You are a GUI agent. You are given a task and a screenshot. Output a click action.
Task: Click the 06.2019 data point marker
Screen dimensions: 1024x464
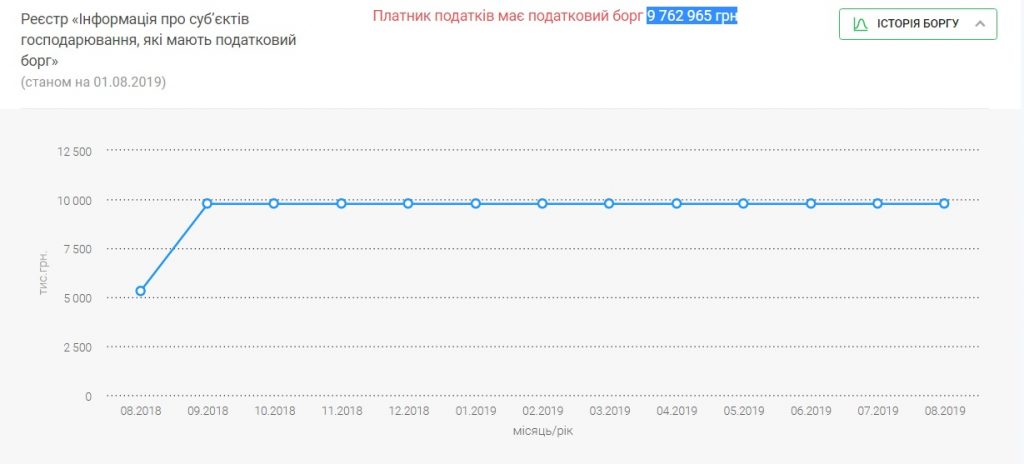[810, 203]
